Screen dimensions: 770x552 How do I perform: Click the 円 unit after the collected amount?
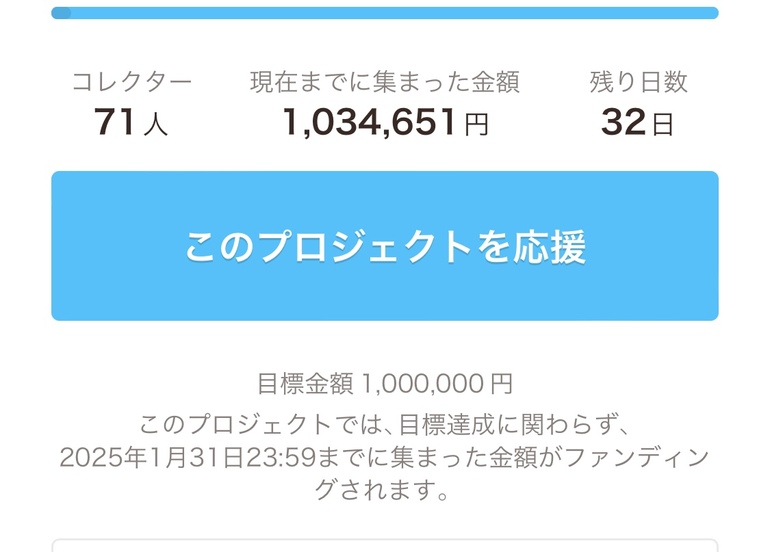[x=477, y=125]
